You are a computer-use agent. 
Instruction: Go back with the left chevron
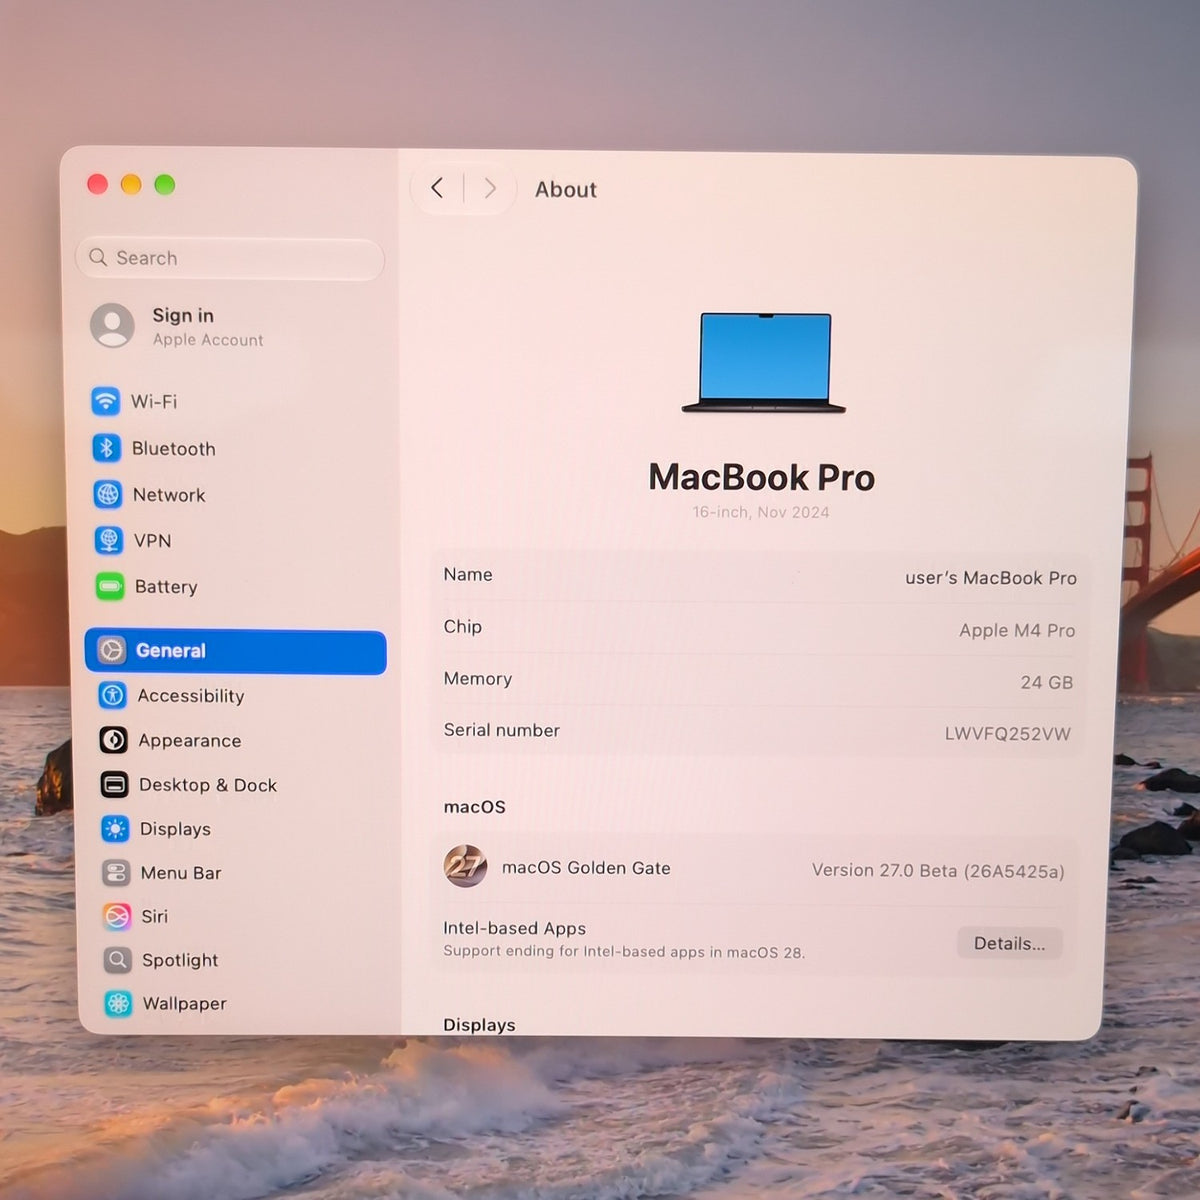point(437,188)
